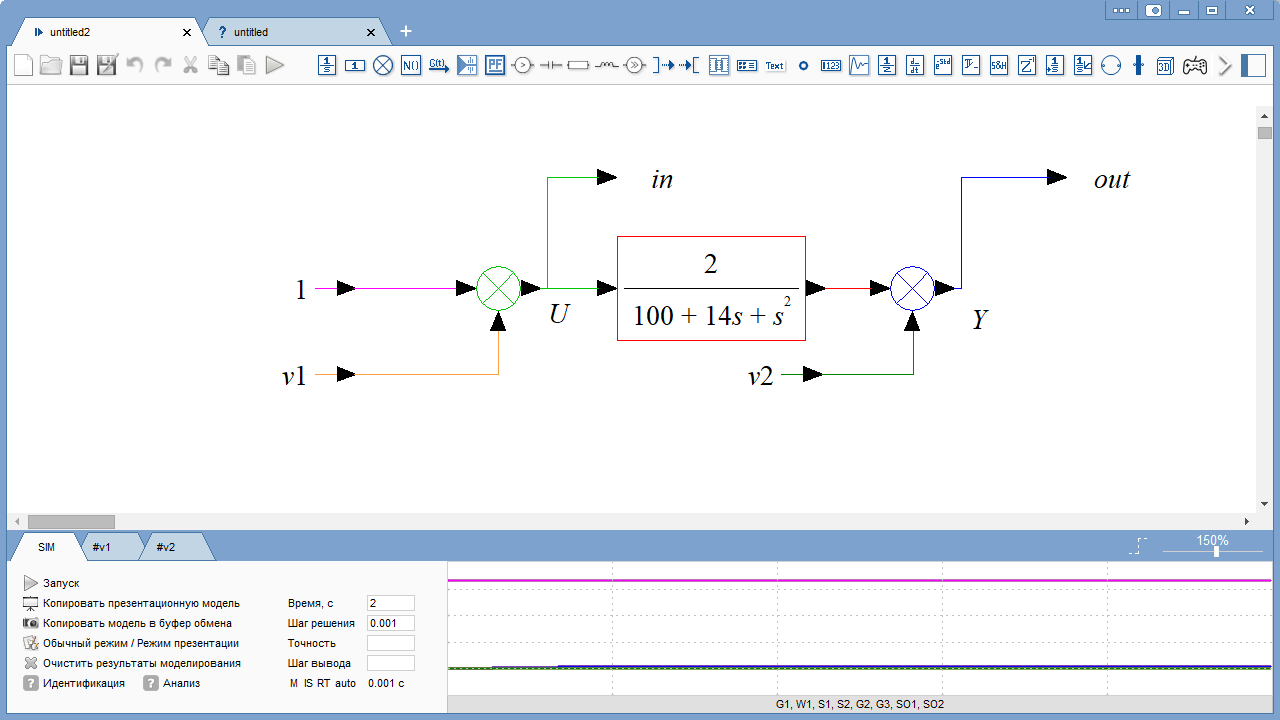This screenshot has width=1280, height=720.
Task: Open the SIM tab in the bottom panel
Action: click(47, 547)
